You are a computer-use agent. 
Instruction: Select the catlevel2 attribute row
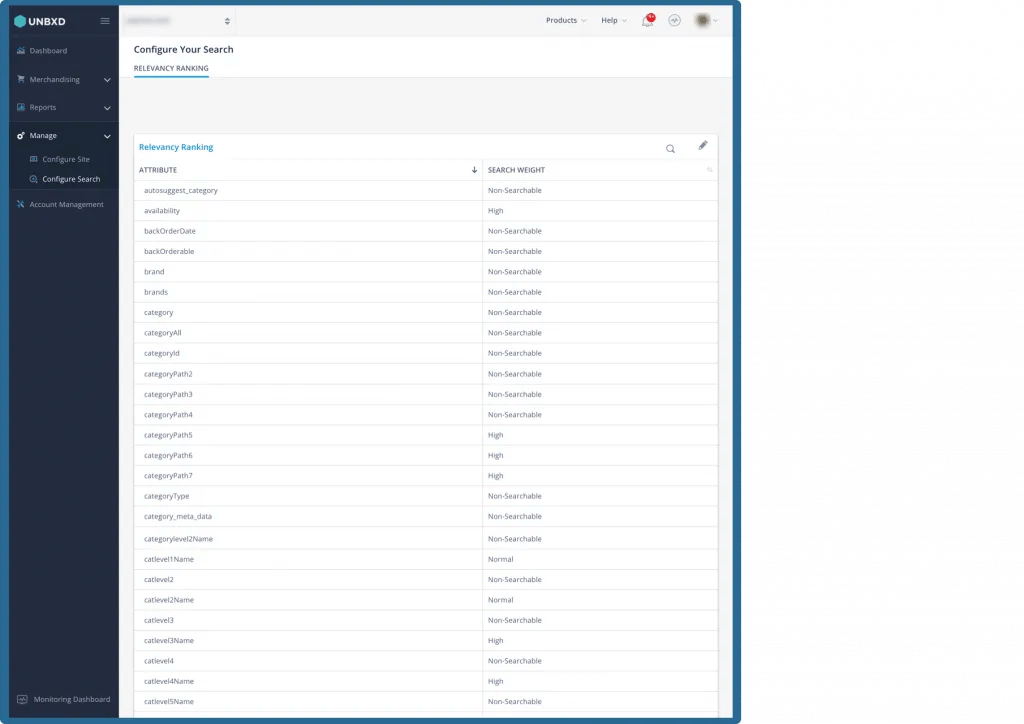(x=426, y=580)
